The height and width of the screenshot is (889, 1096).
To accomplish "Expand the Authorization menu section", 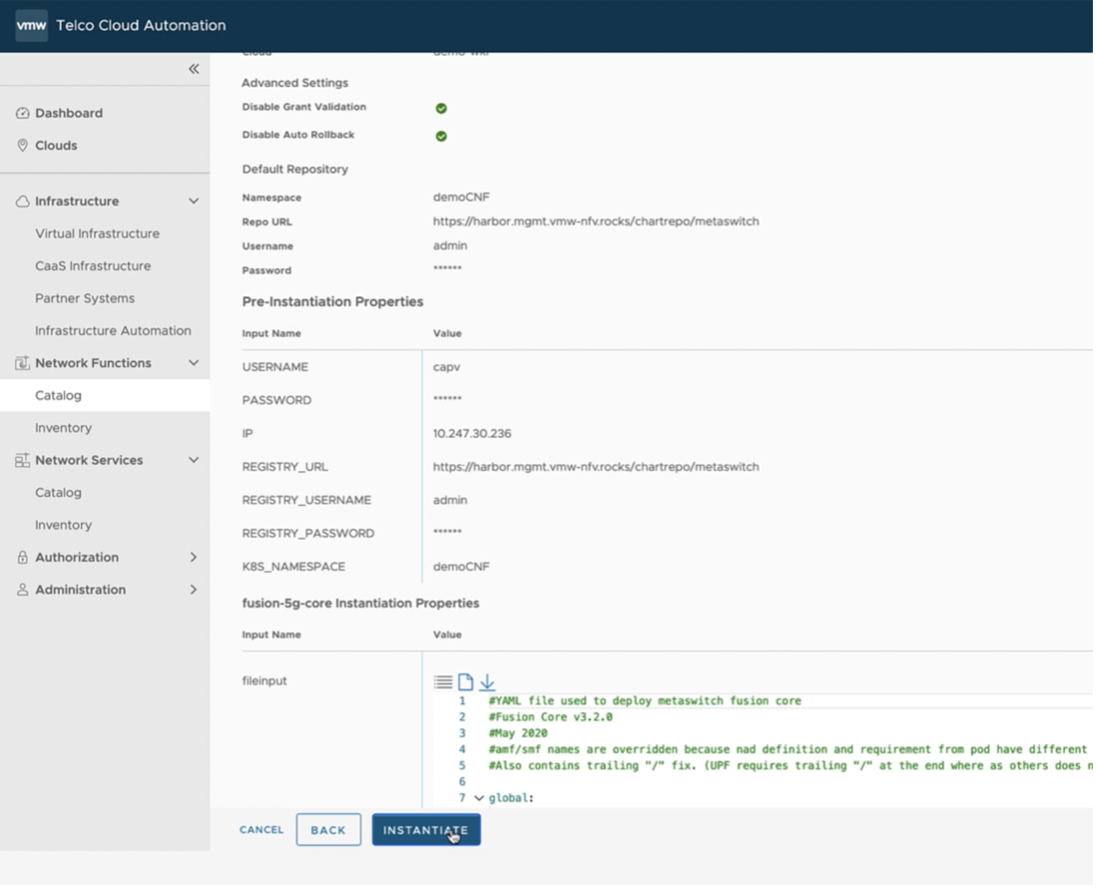I will [x=194, y=557].
